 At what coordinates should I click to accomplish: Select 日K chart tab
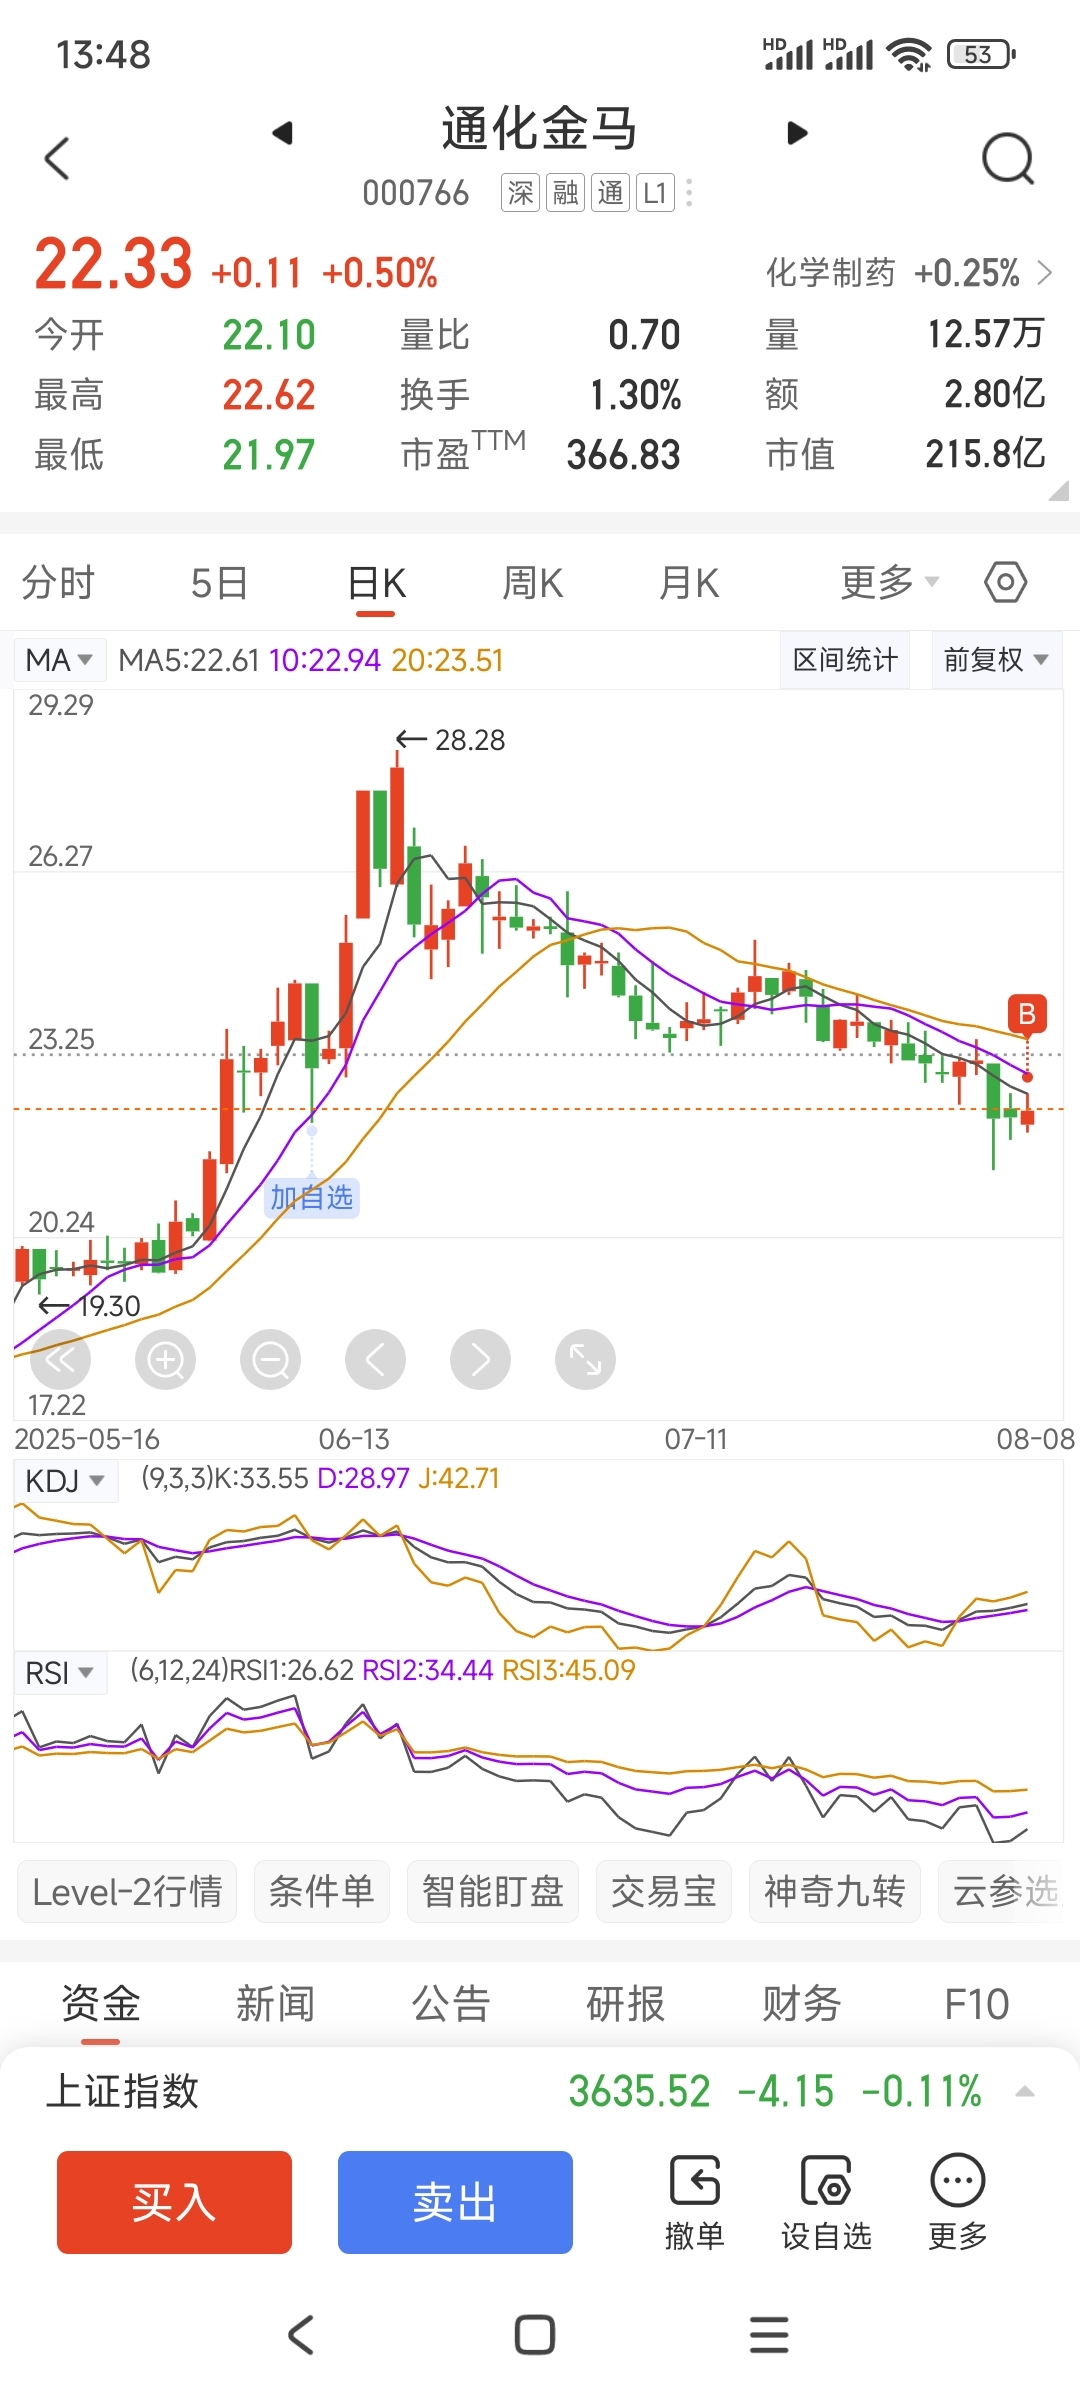point(377,582)
